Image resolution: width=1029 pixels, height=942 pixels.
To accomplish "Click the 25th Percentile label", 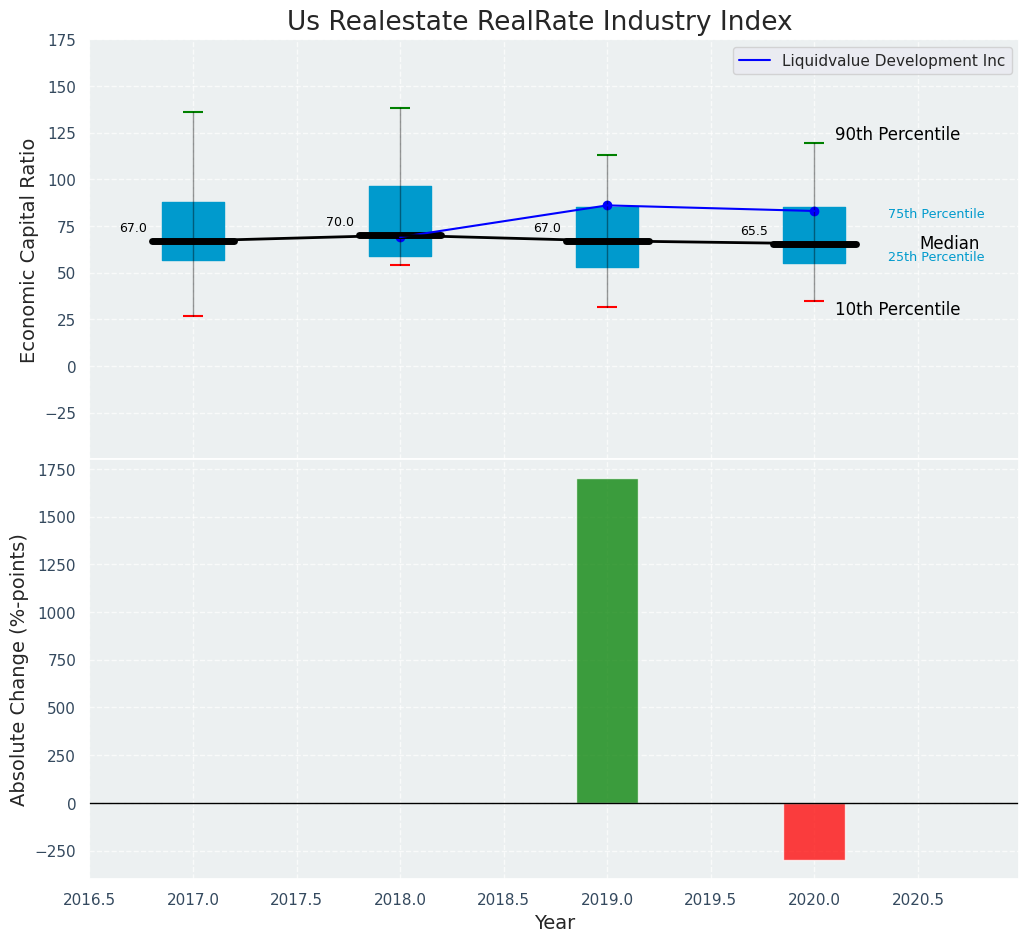I will (x=936, y=257).
